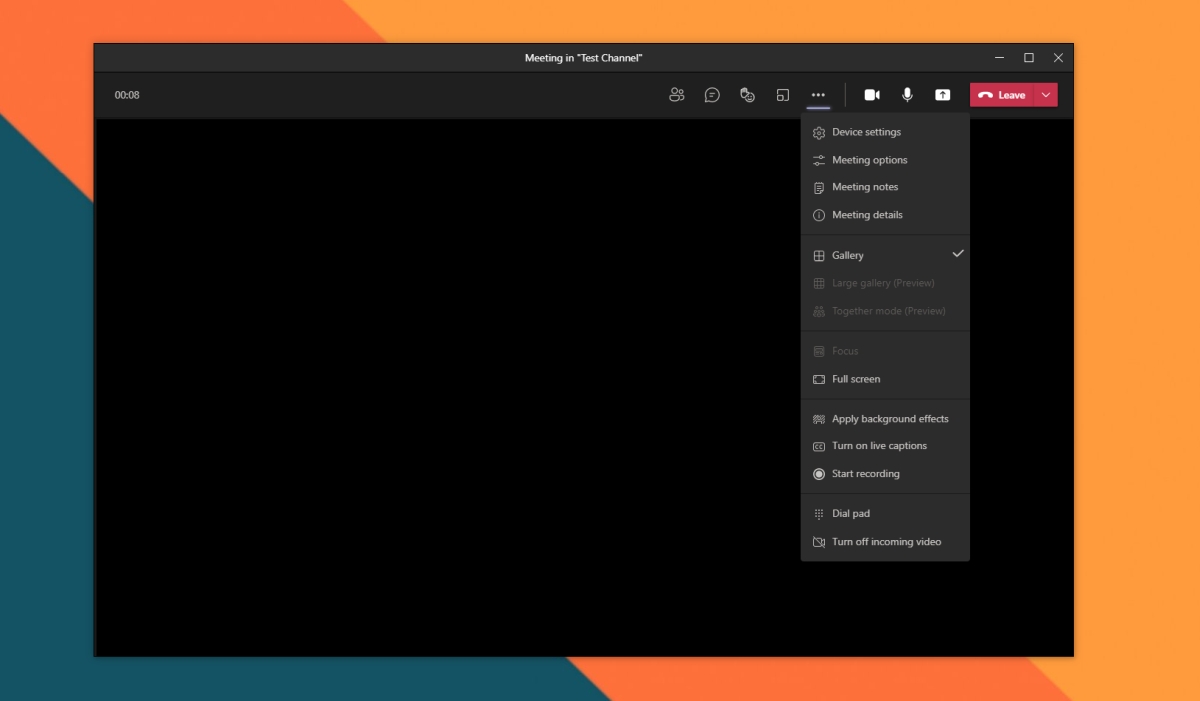Click the record circle icon
Image resolution: width=1200 pixels, height=701 pixels.
click(819, 474)
